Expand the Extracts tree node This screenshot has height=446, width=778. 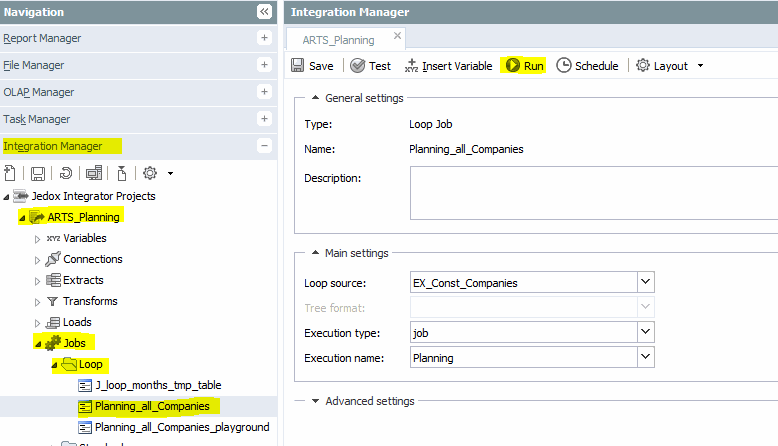pos(37,281)
